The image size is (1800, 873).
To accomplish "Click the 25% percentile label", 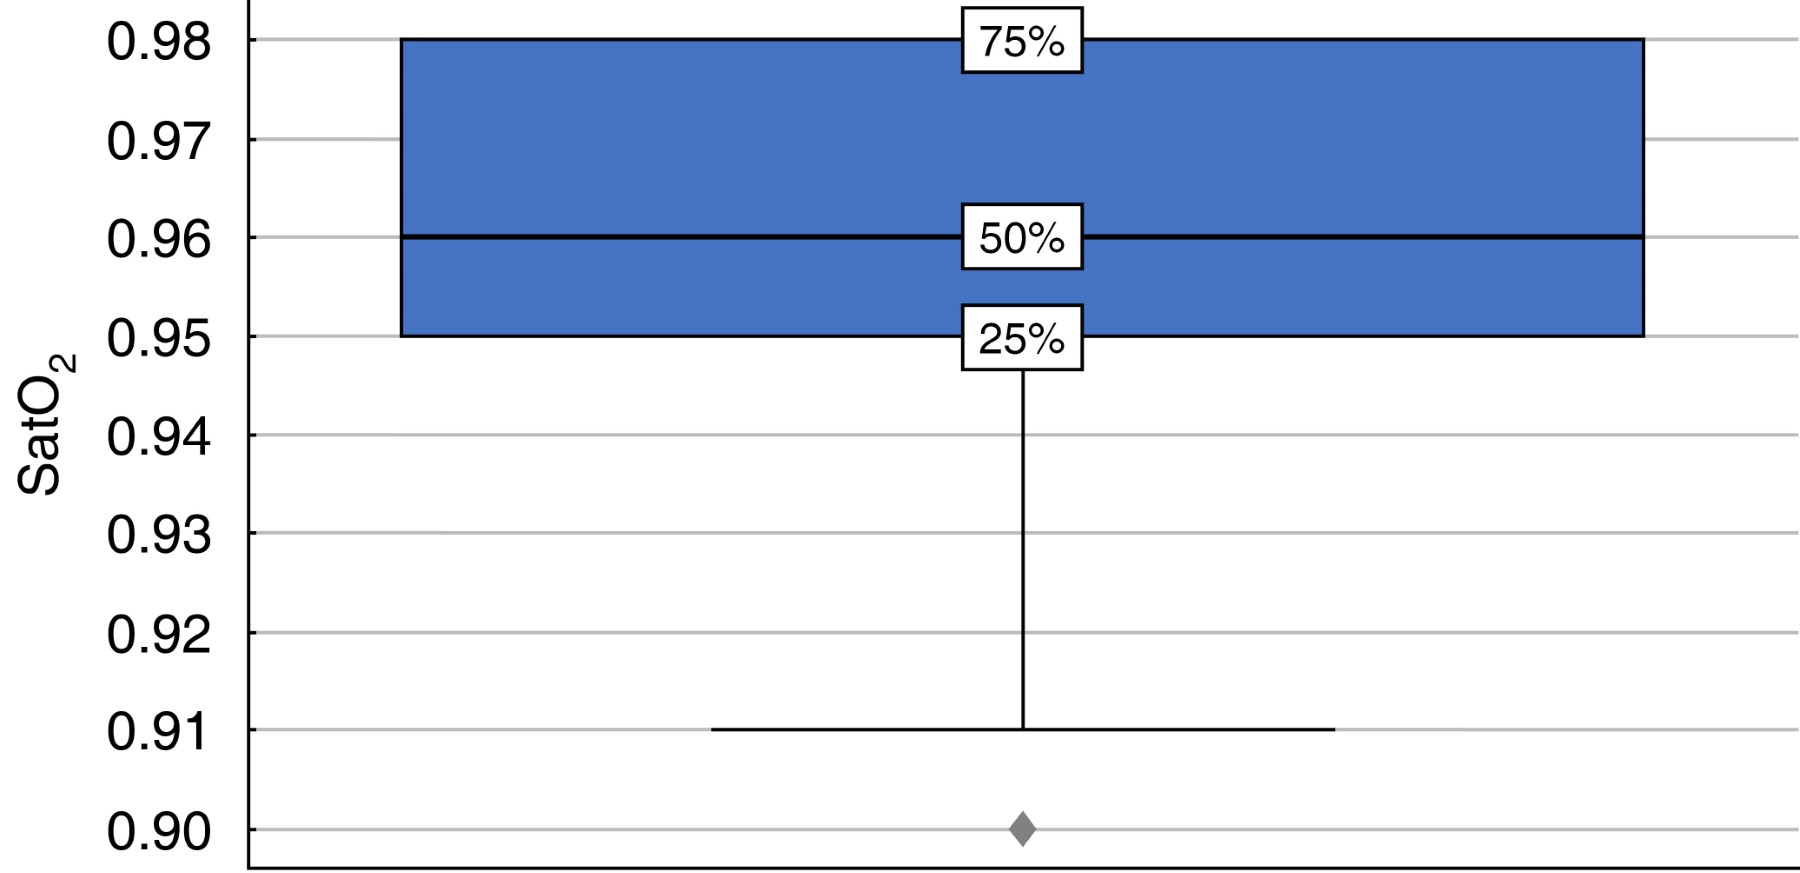I will click(x=1022, y=339).
